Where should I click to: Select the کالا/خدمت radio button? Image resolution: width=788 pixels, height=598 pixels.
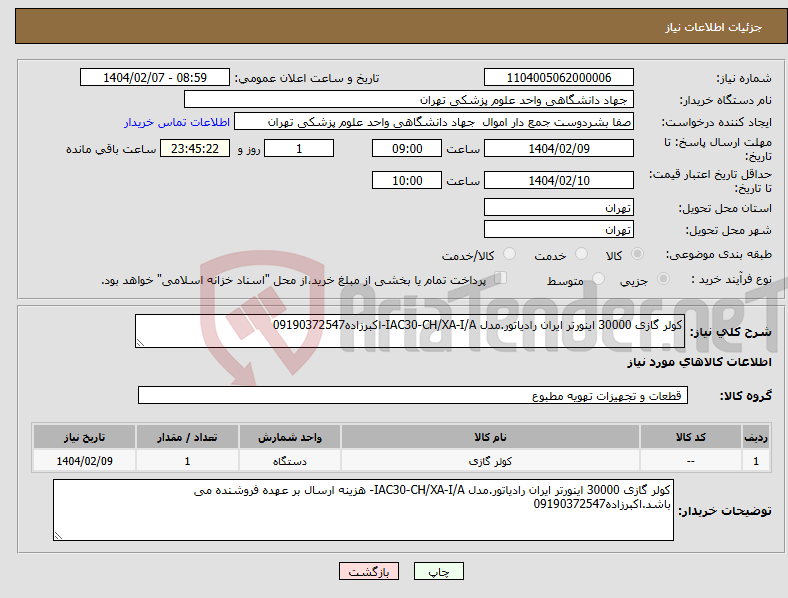click(x=509, y=254)
